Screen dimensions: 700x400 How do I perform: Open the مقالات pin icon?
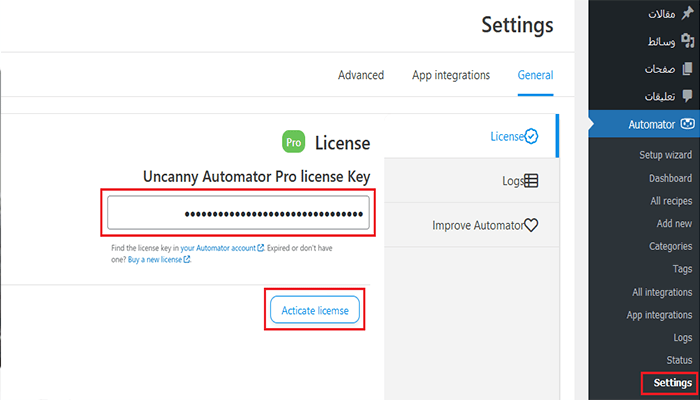point(688,14)
